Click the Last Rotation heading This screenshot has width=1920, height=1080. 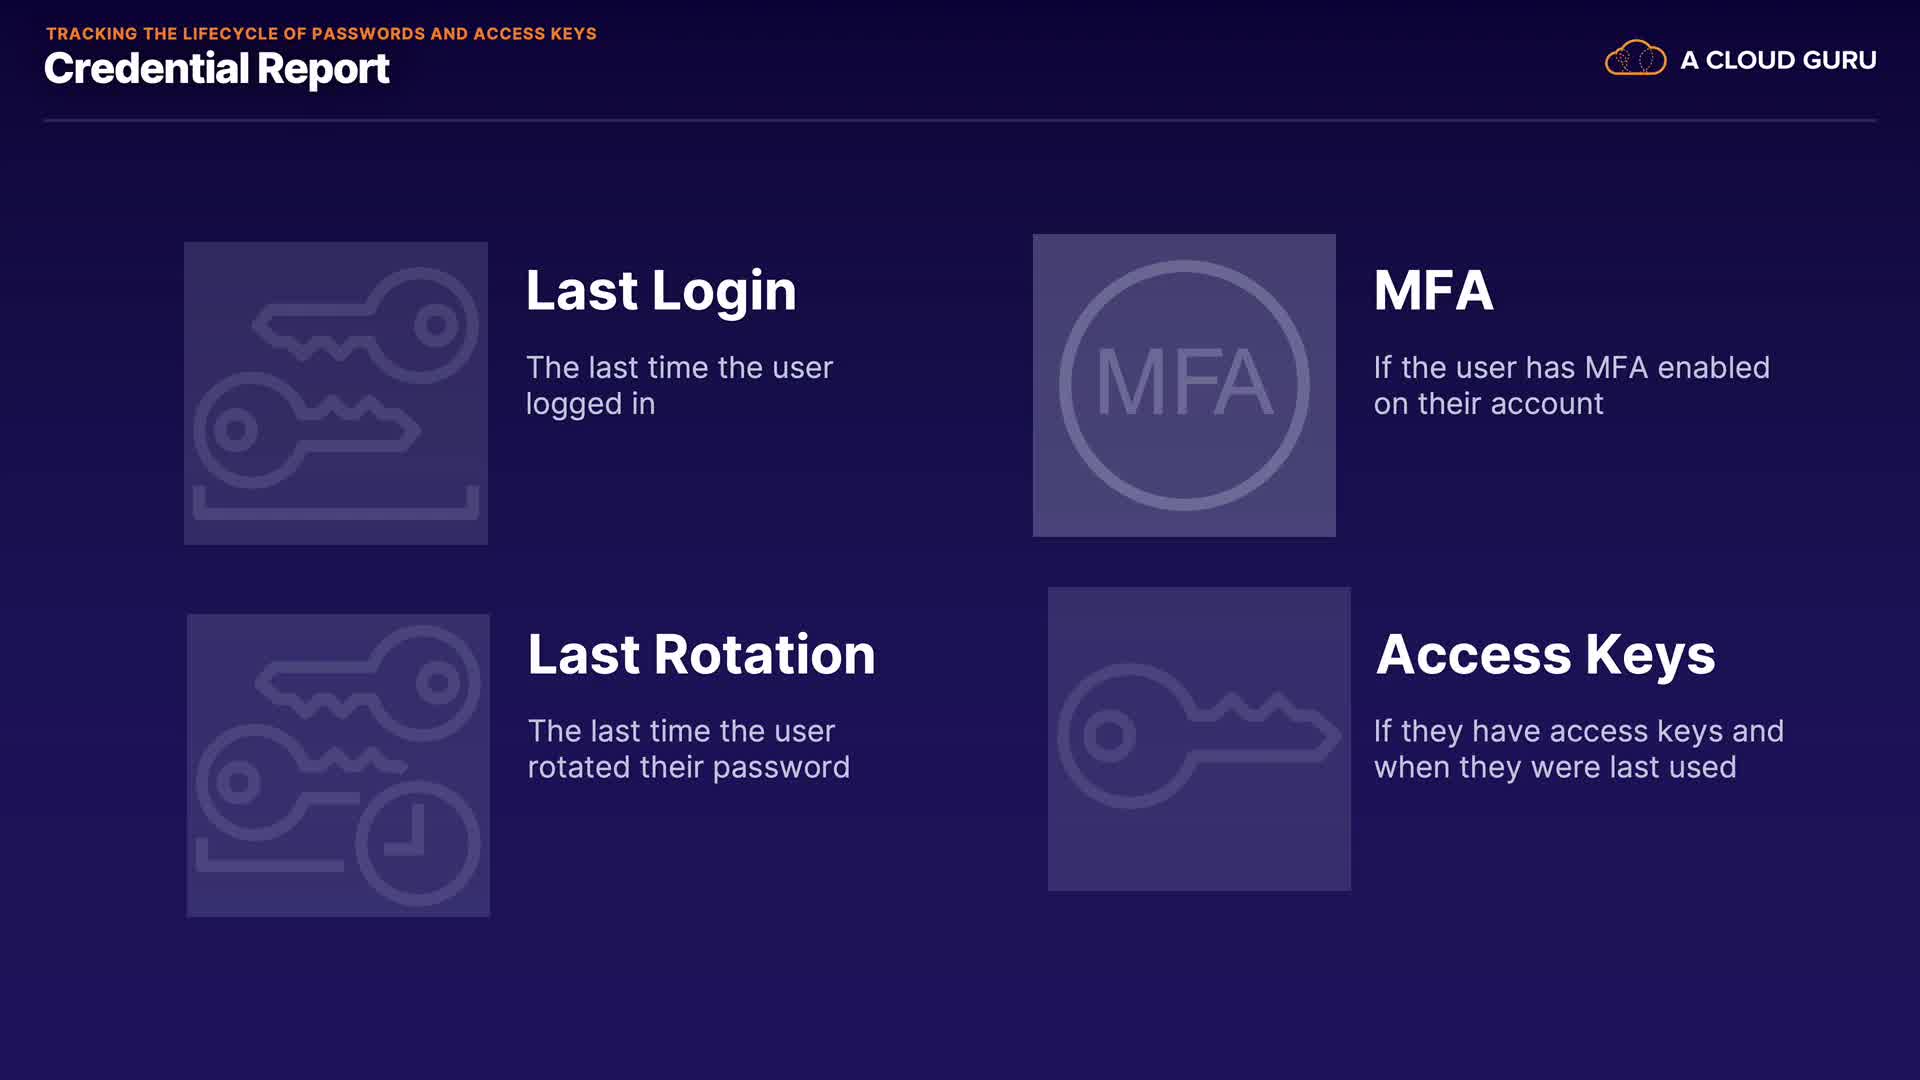(701, 655)
